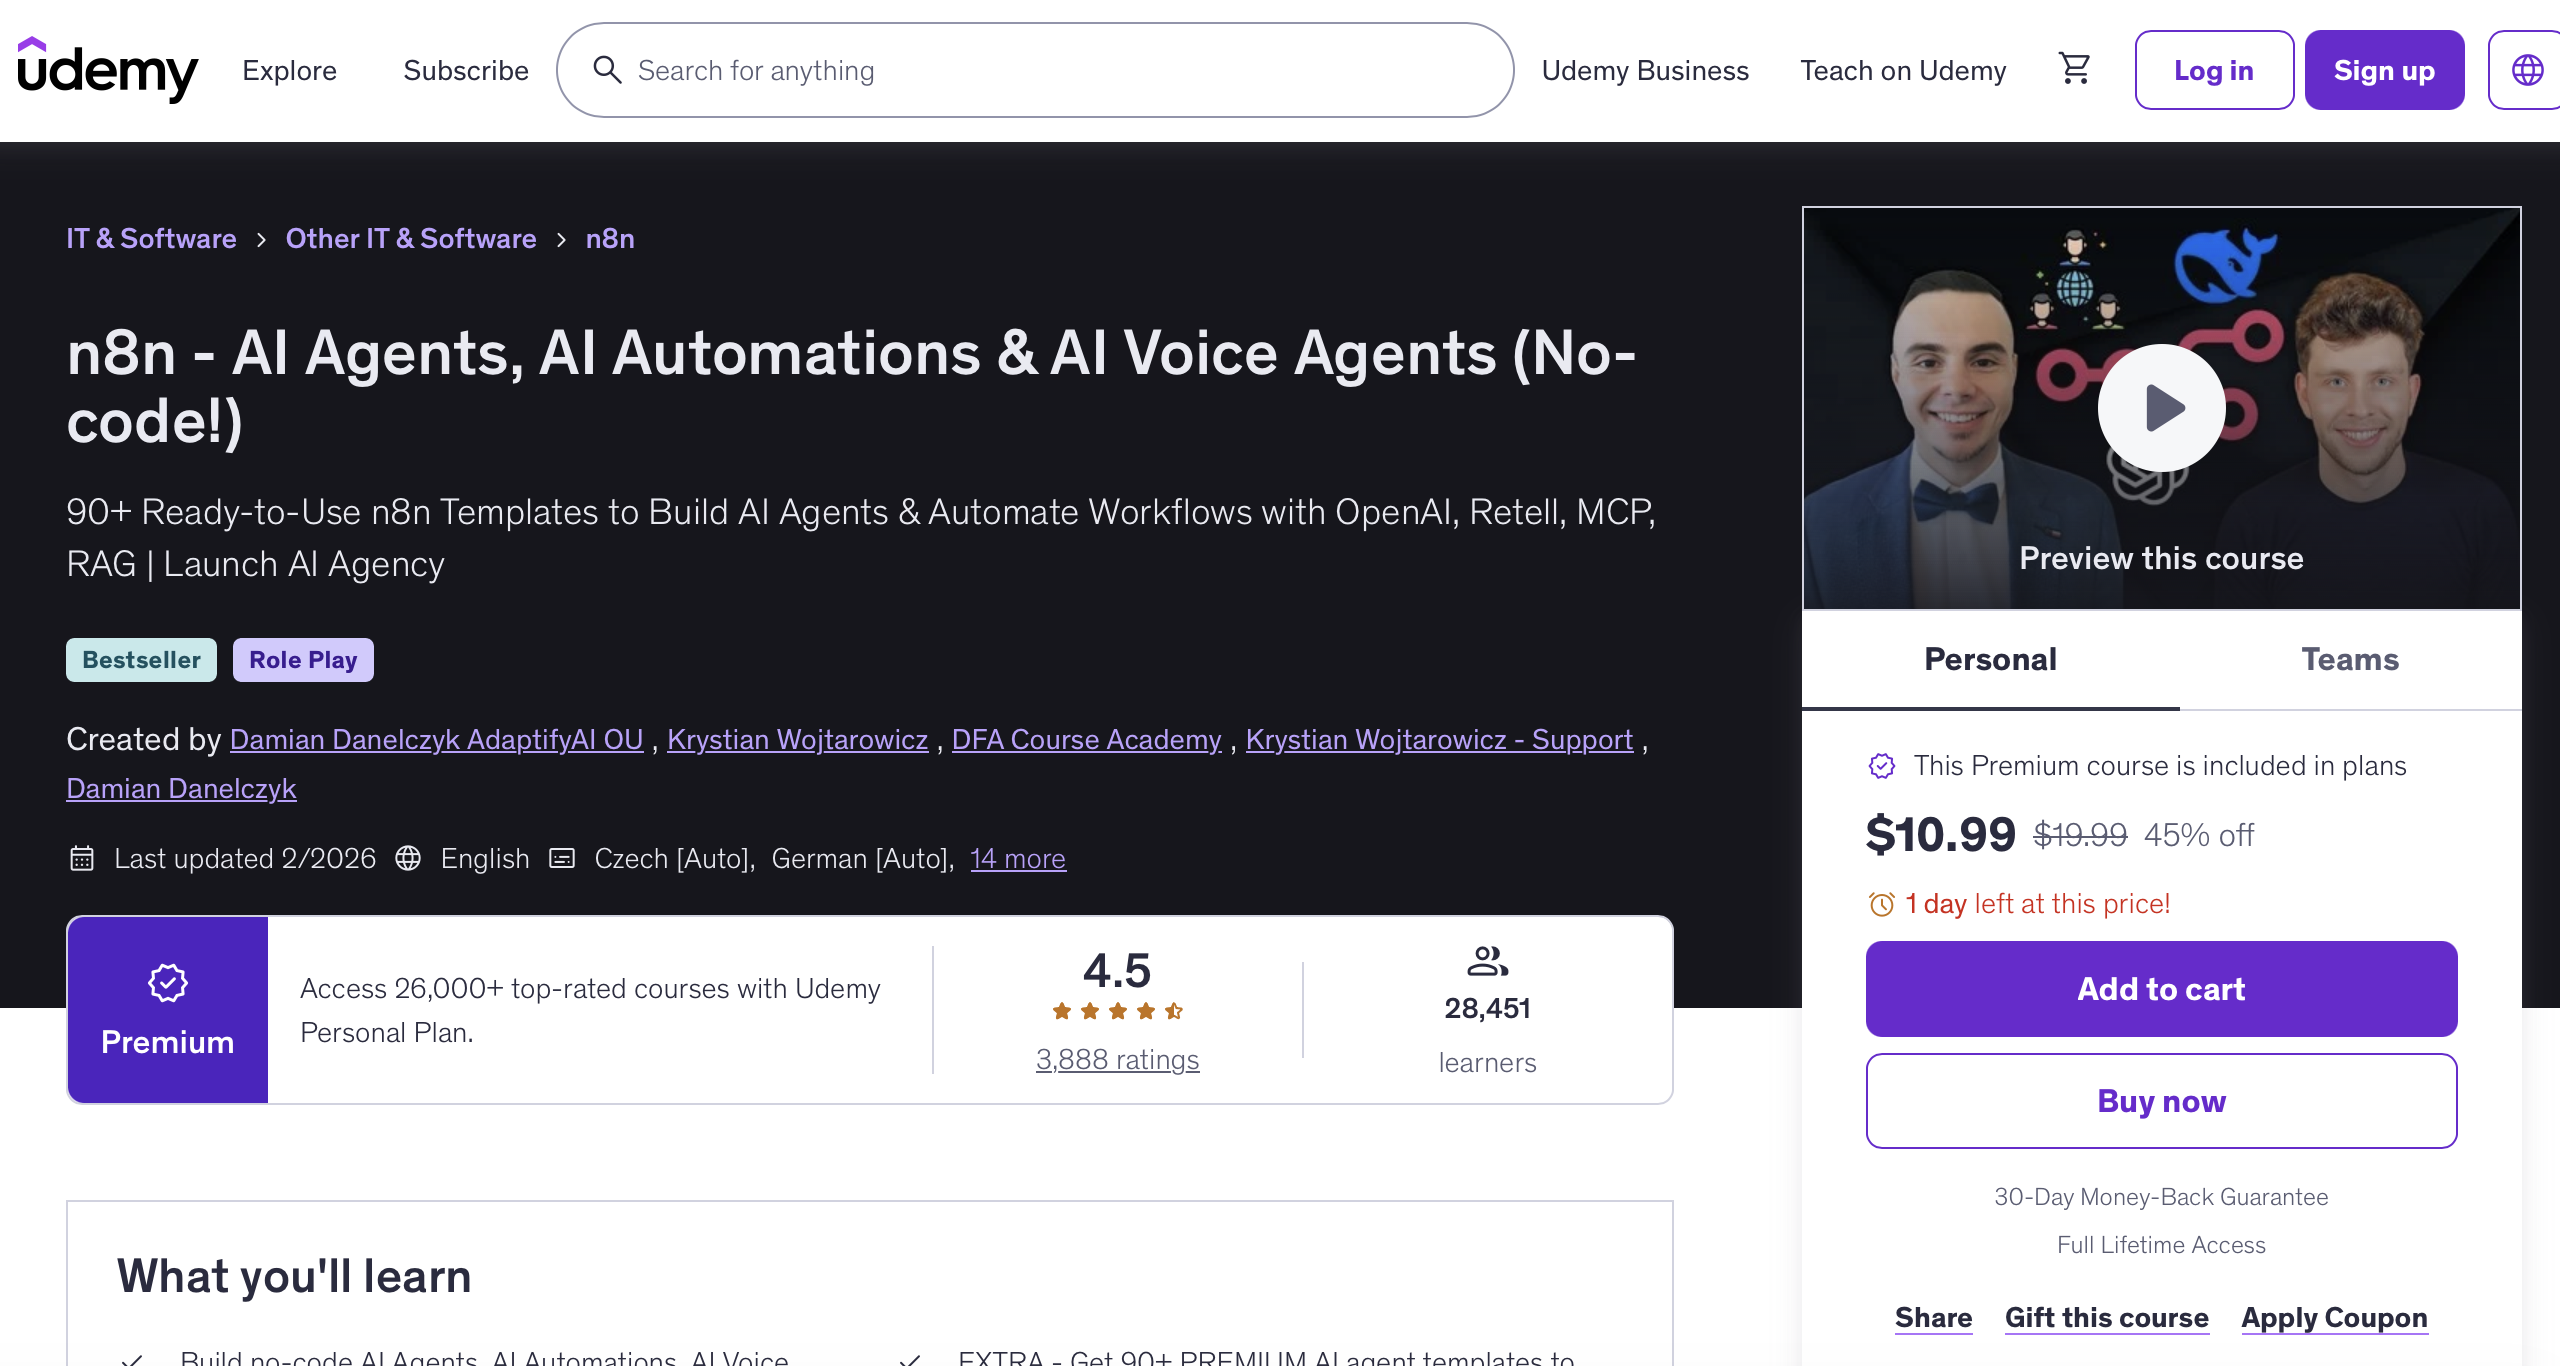Switch to the Teams tab
Image resolution: width=2560 pixels, height=1366 pixels.
2350,659
